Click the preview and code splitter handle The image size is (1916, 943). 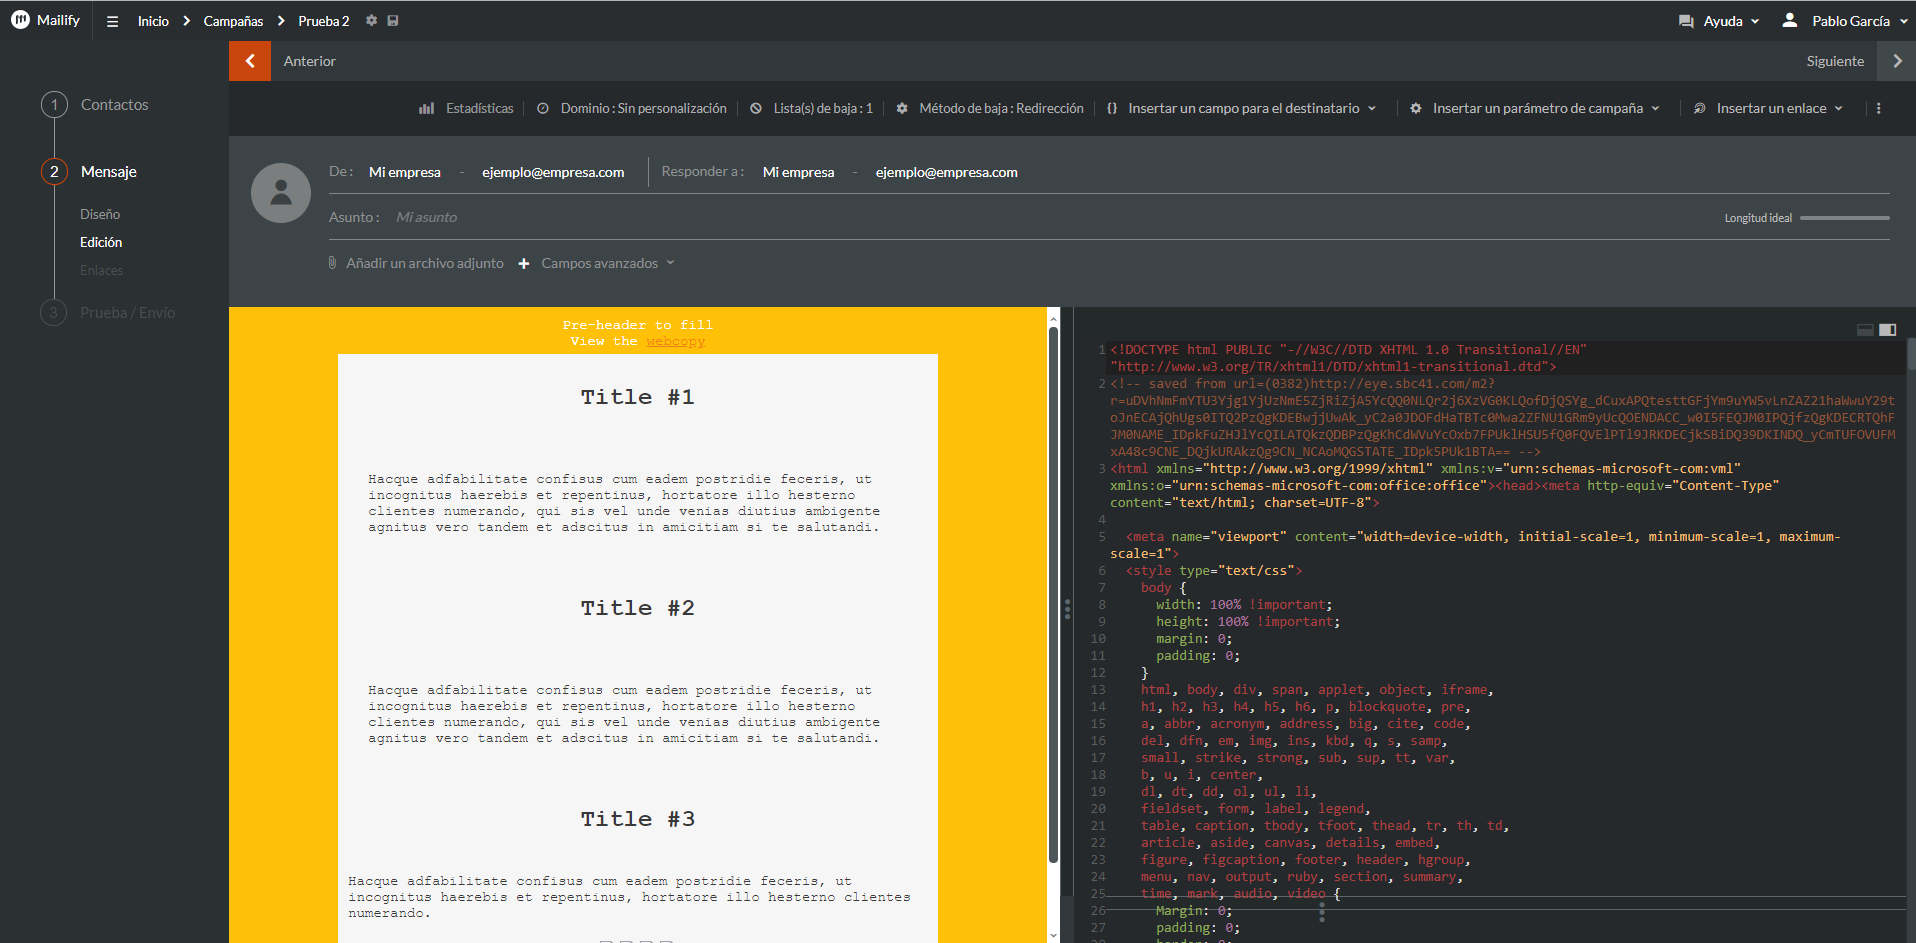pyautogui.click(x=1067, y=608)
